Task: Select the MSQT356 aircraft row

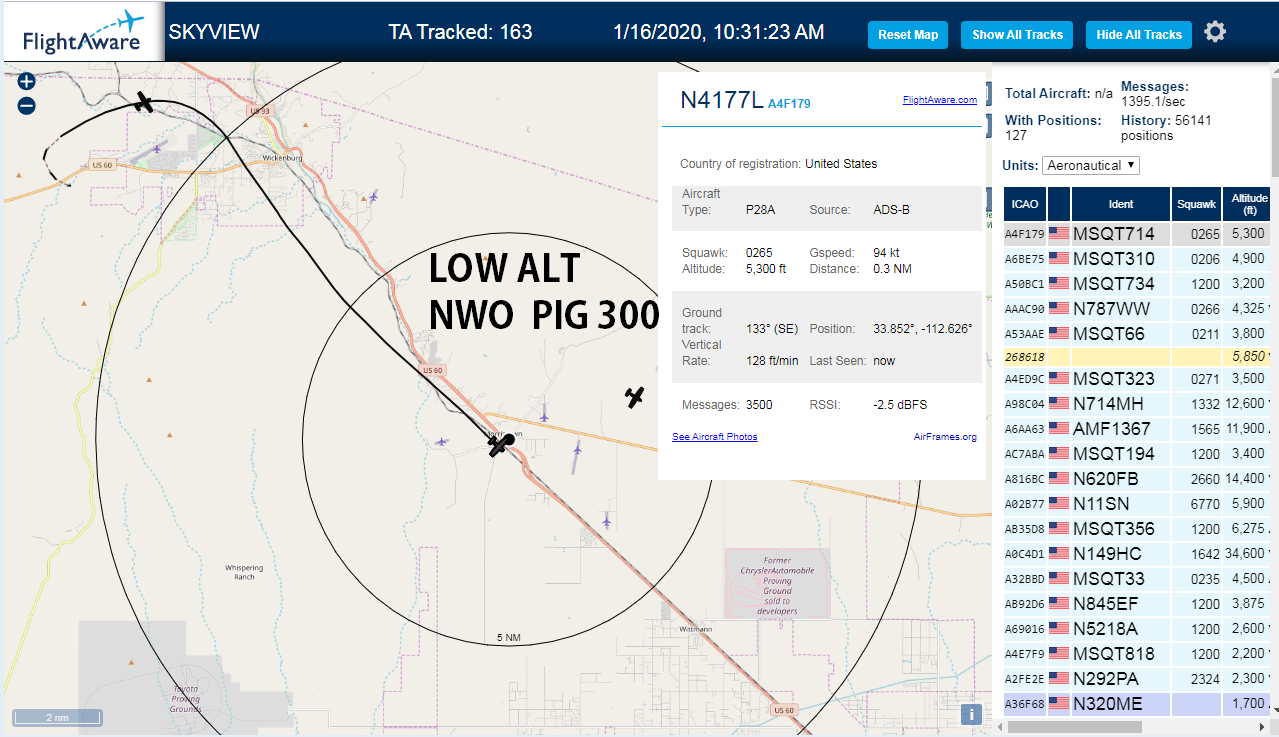Action: tap(1137, 529)
